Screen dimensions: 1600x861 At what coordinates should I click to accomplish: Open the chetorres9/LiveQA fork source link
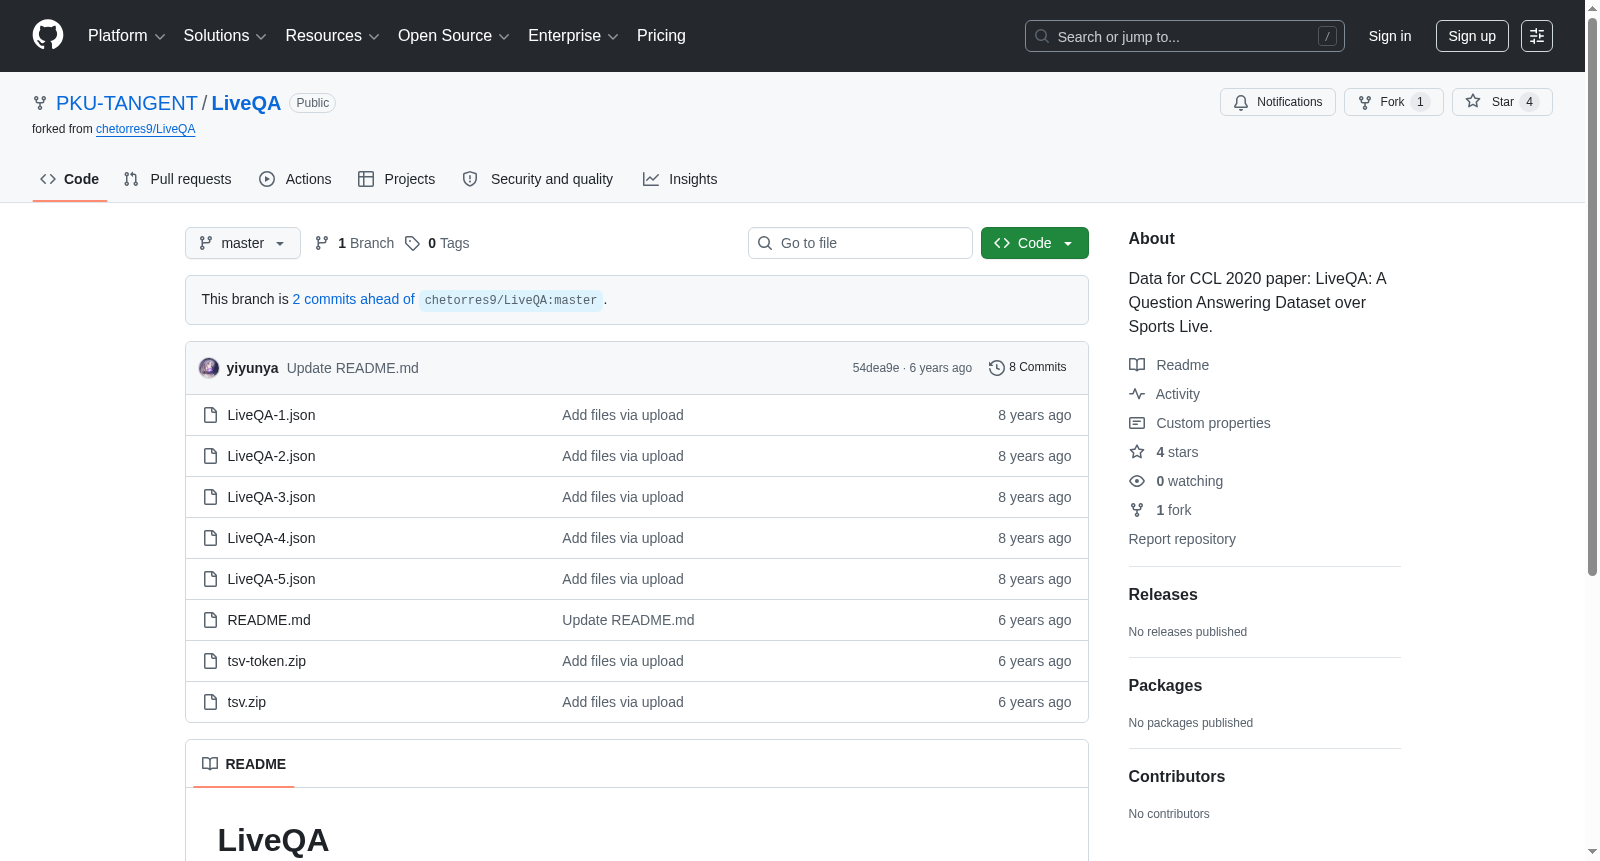point(145,129)
